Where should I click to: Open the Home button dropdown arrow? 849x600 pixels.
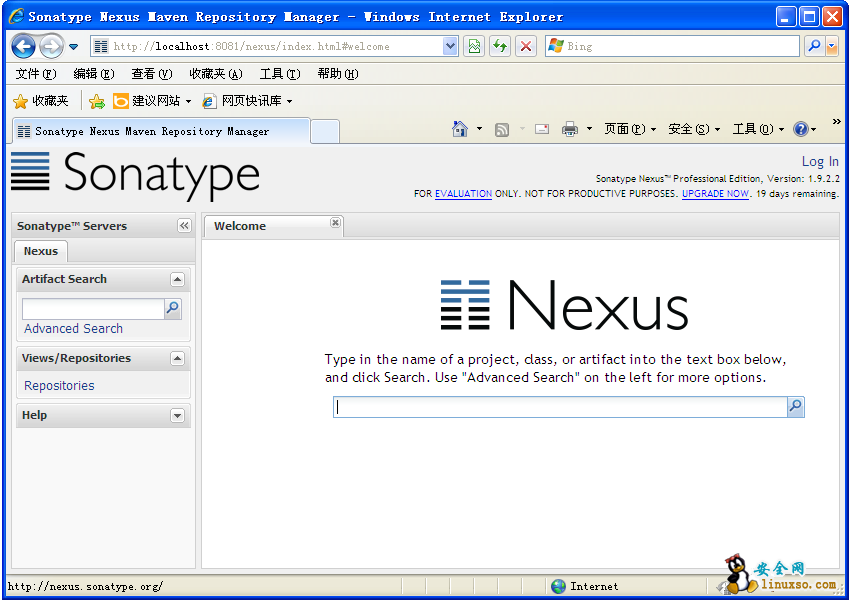pyautogui.click(x=479, y=129)
